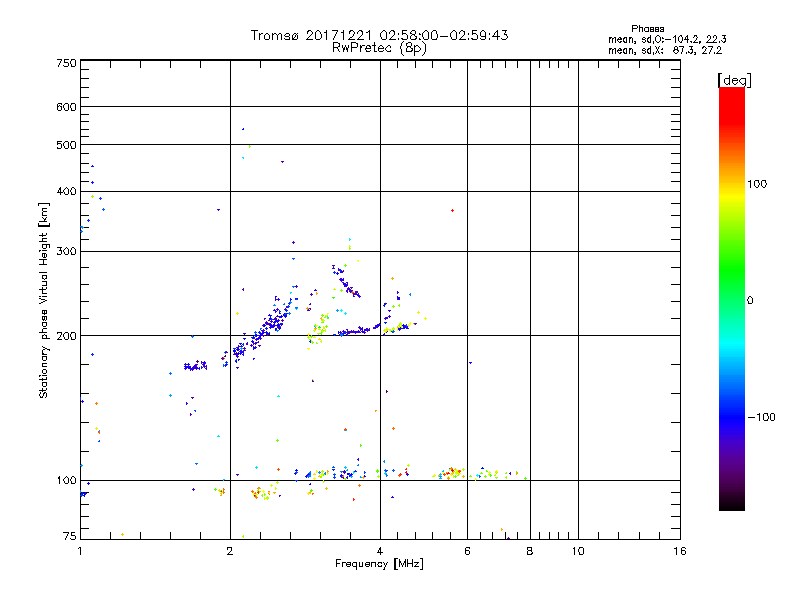Click the x-axis '2' tick label

pyautogui.click(x=230, y=551)
